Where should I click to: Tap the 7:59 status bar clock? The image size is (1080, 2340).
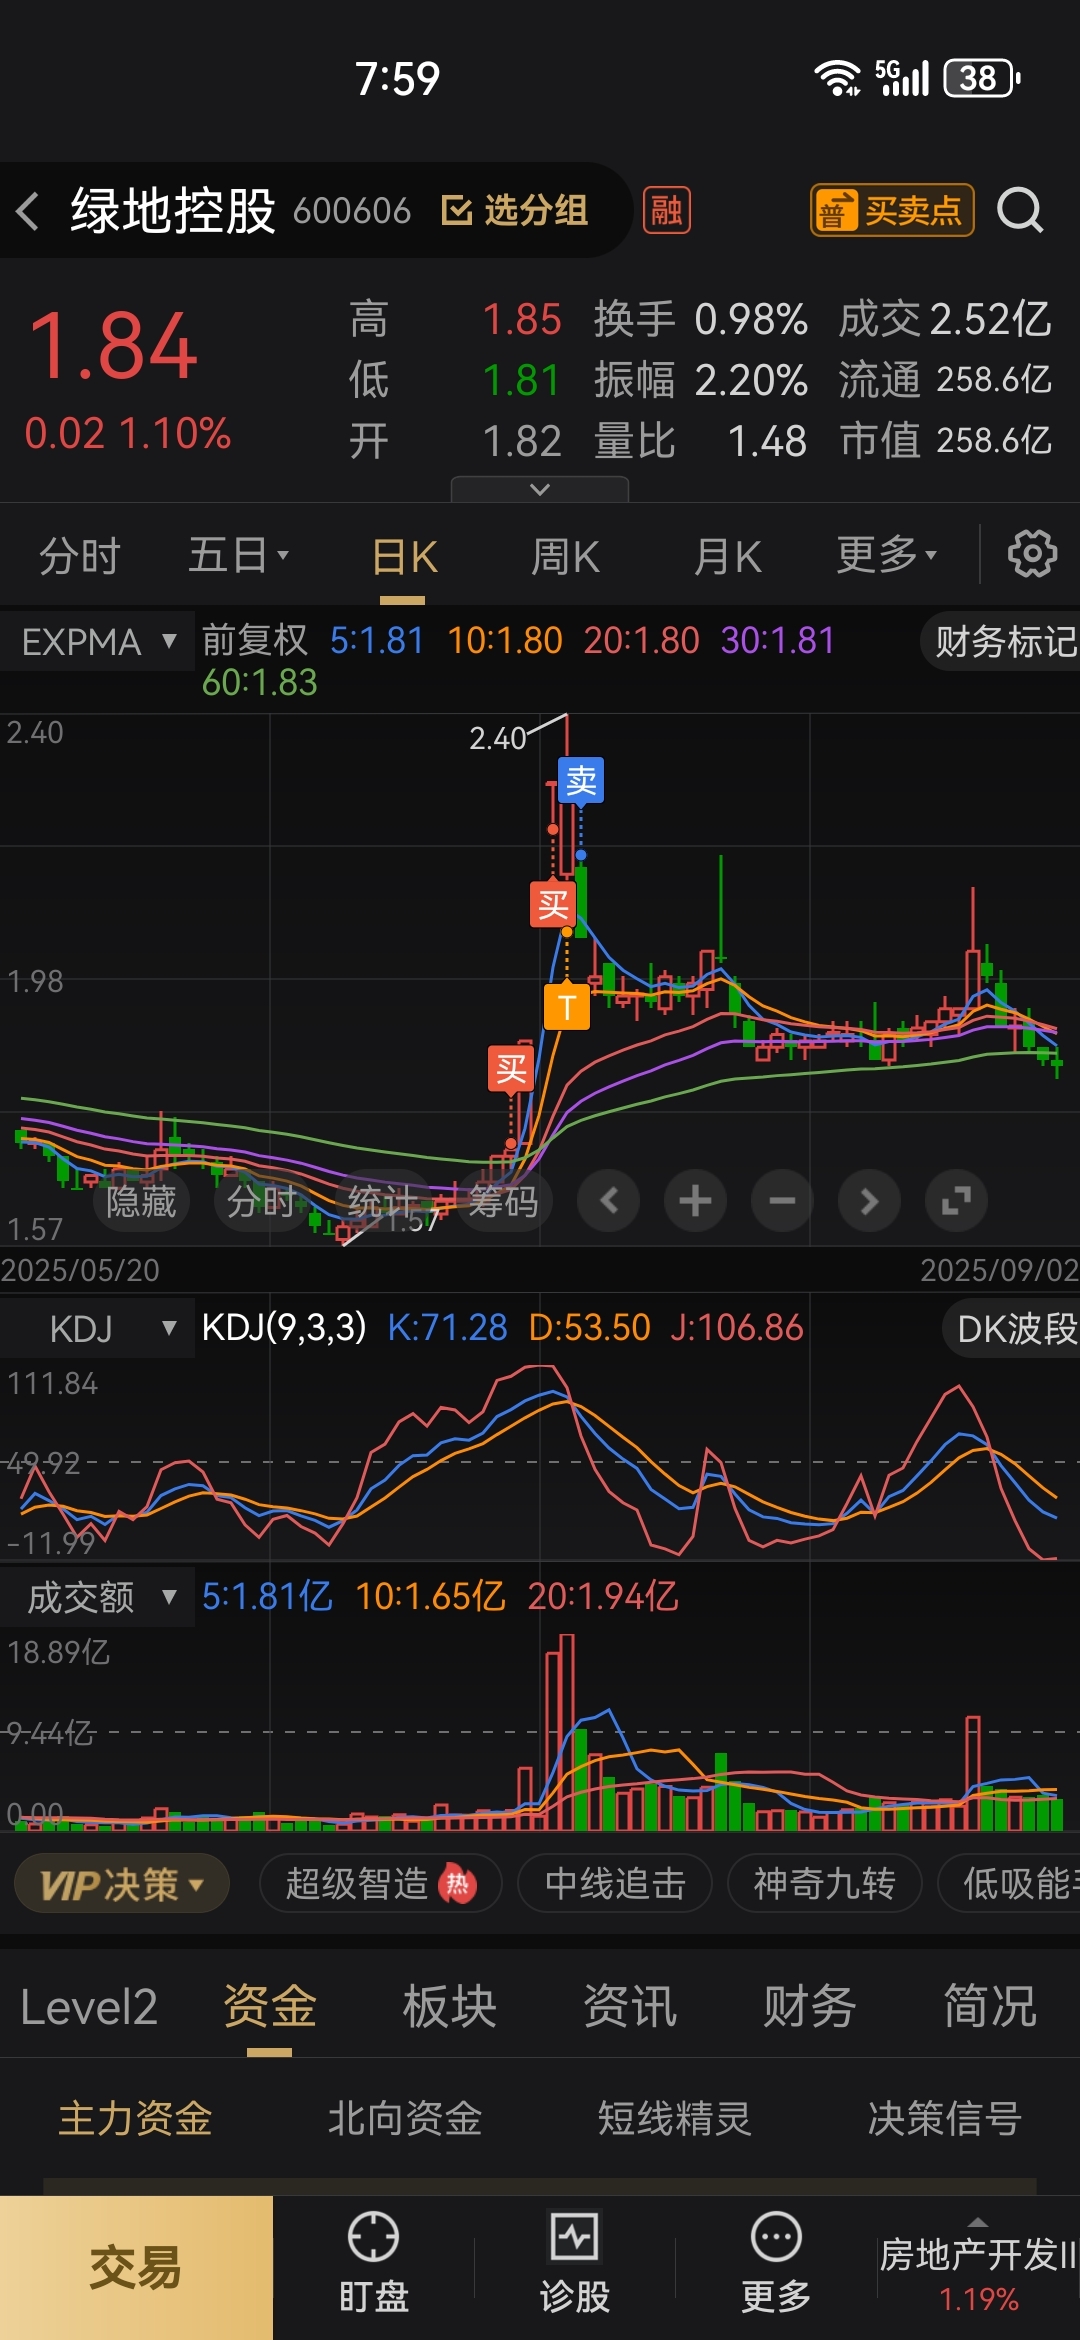click(x=397, y=79)
